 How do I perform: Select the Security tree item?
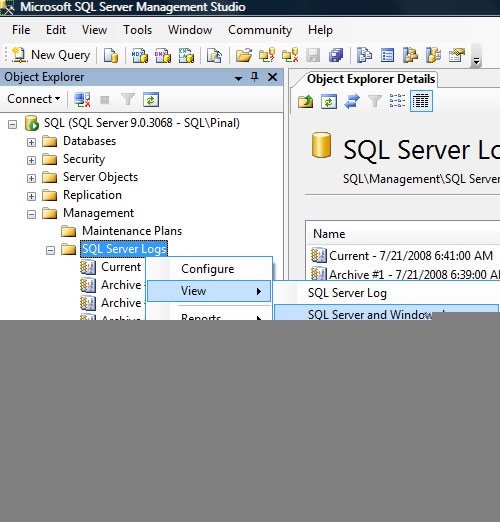pyautogui.click(x=84, y=159)
